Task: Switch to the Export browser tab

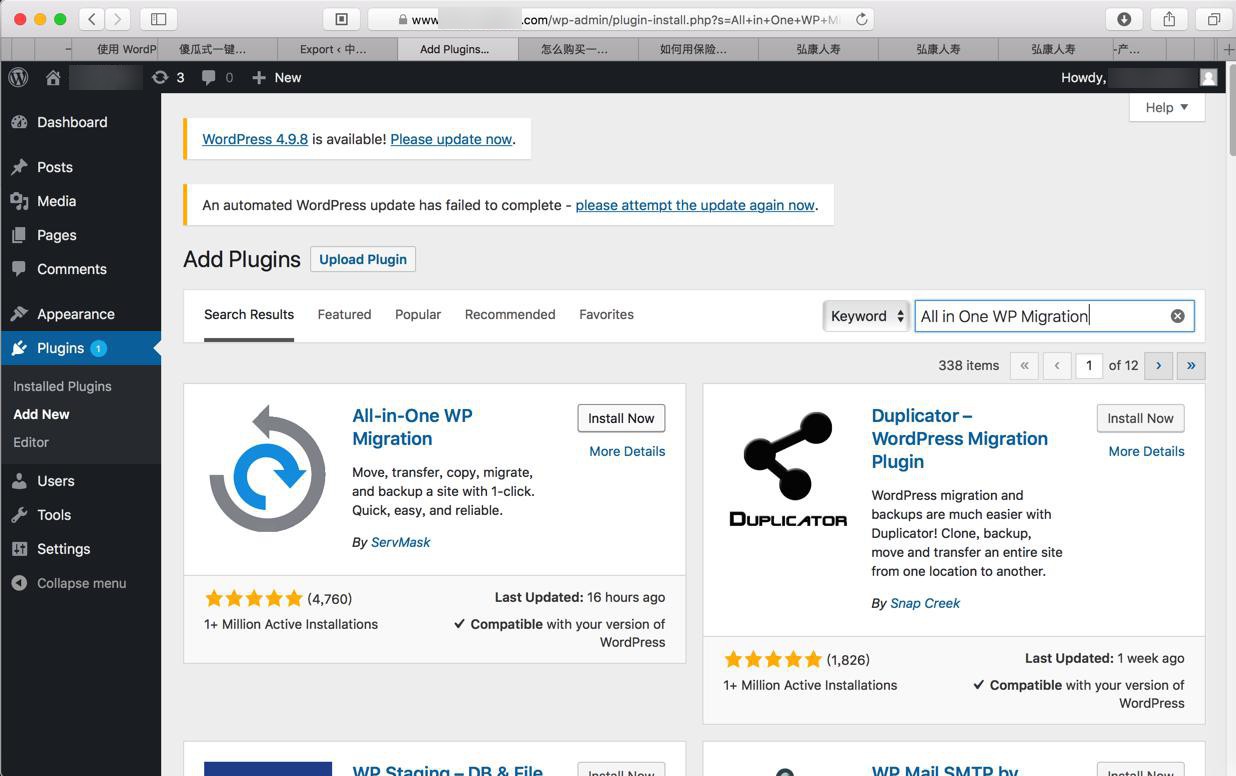Action: coord(337,49)
